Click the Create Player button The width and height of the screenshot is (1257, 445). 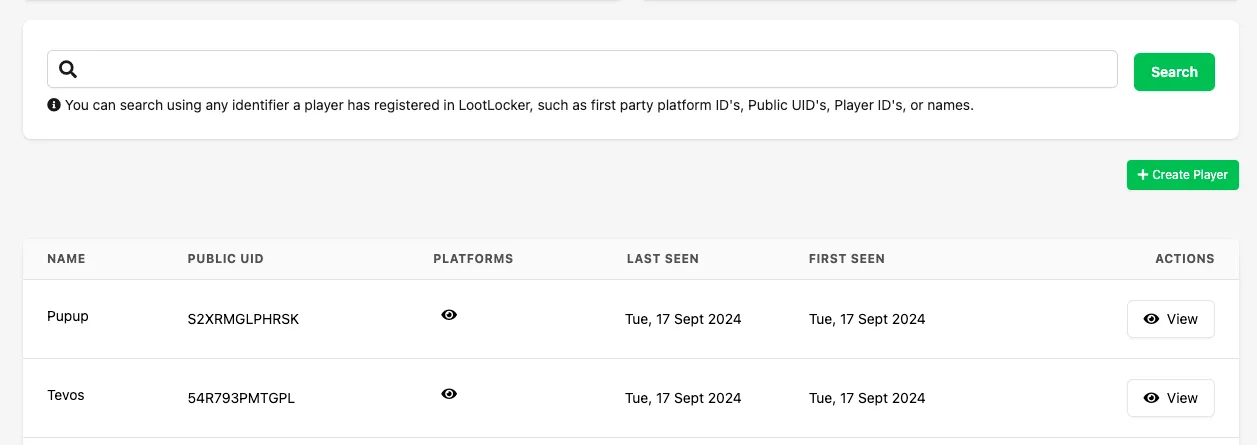[1183, 174]
